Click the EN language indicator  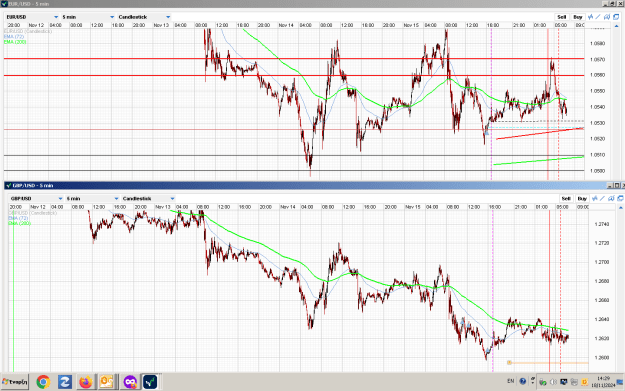511,381
